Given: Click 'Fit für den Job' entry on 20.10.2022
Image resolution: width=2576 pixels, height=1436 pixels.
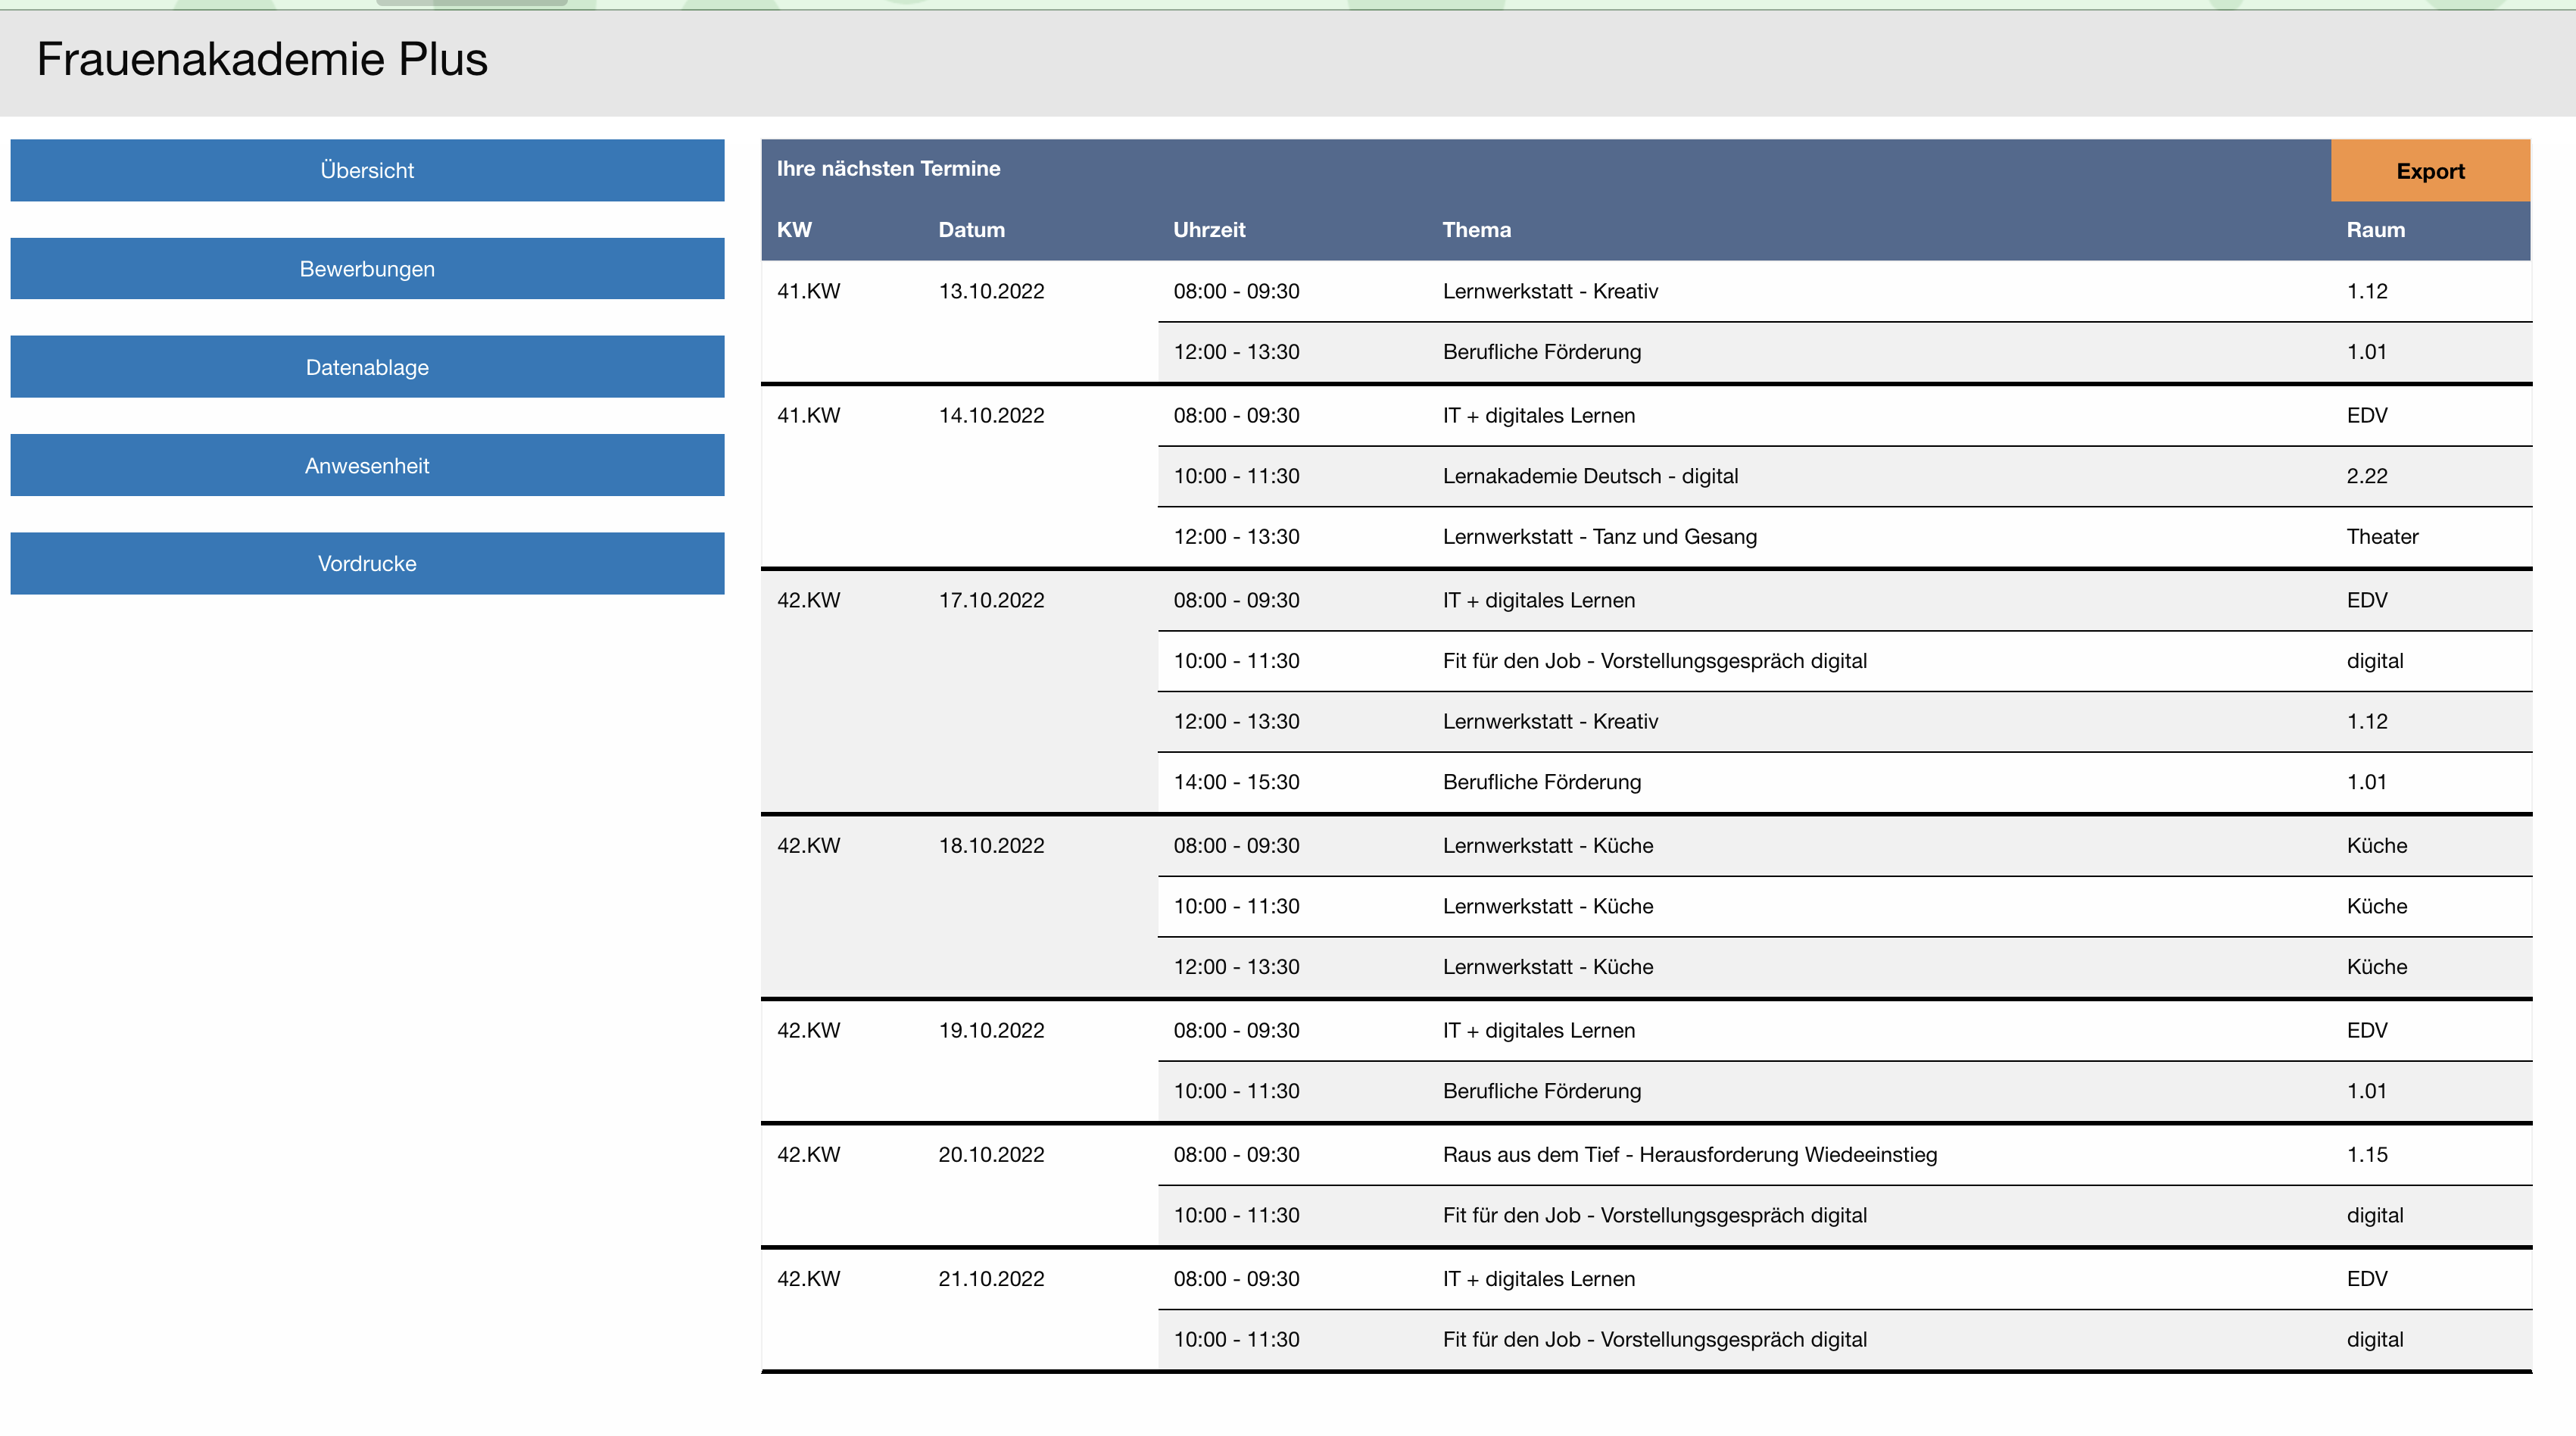Looking at the screenshot, I should click(1654, 1215).
